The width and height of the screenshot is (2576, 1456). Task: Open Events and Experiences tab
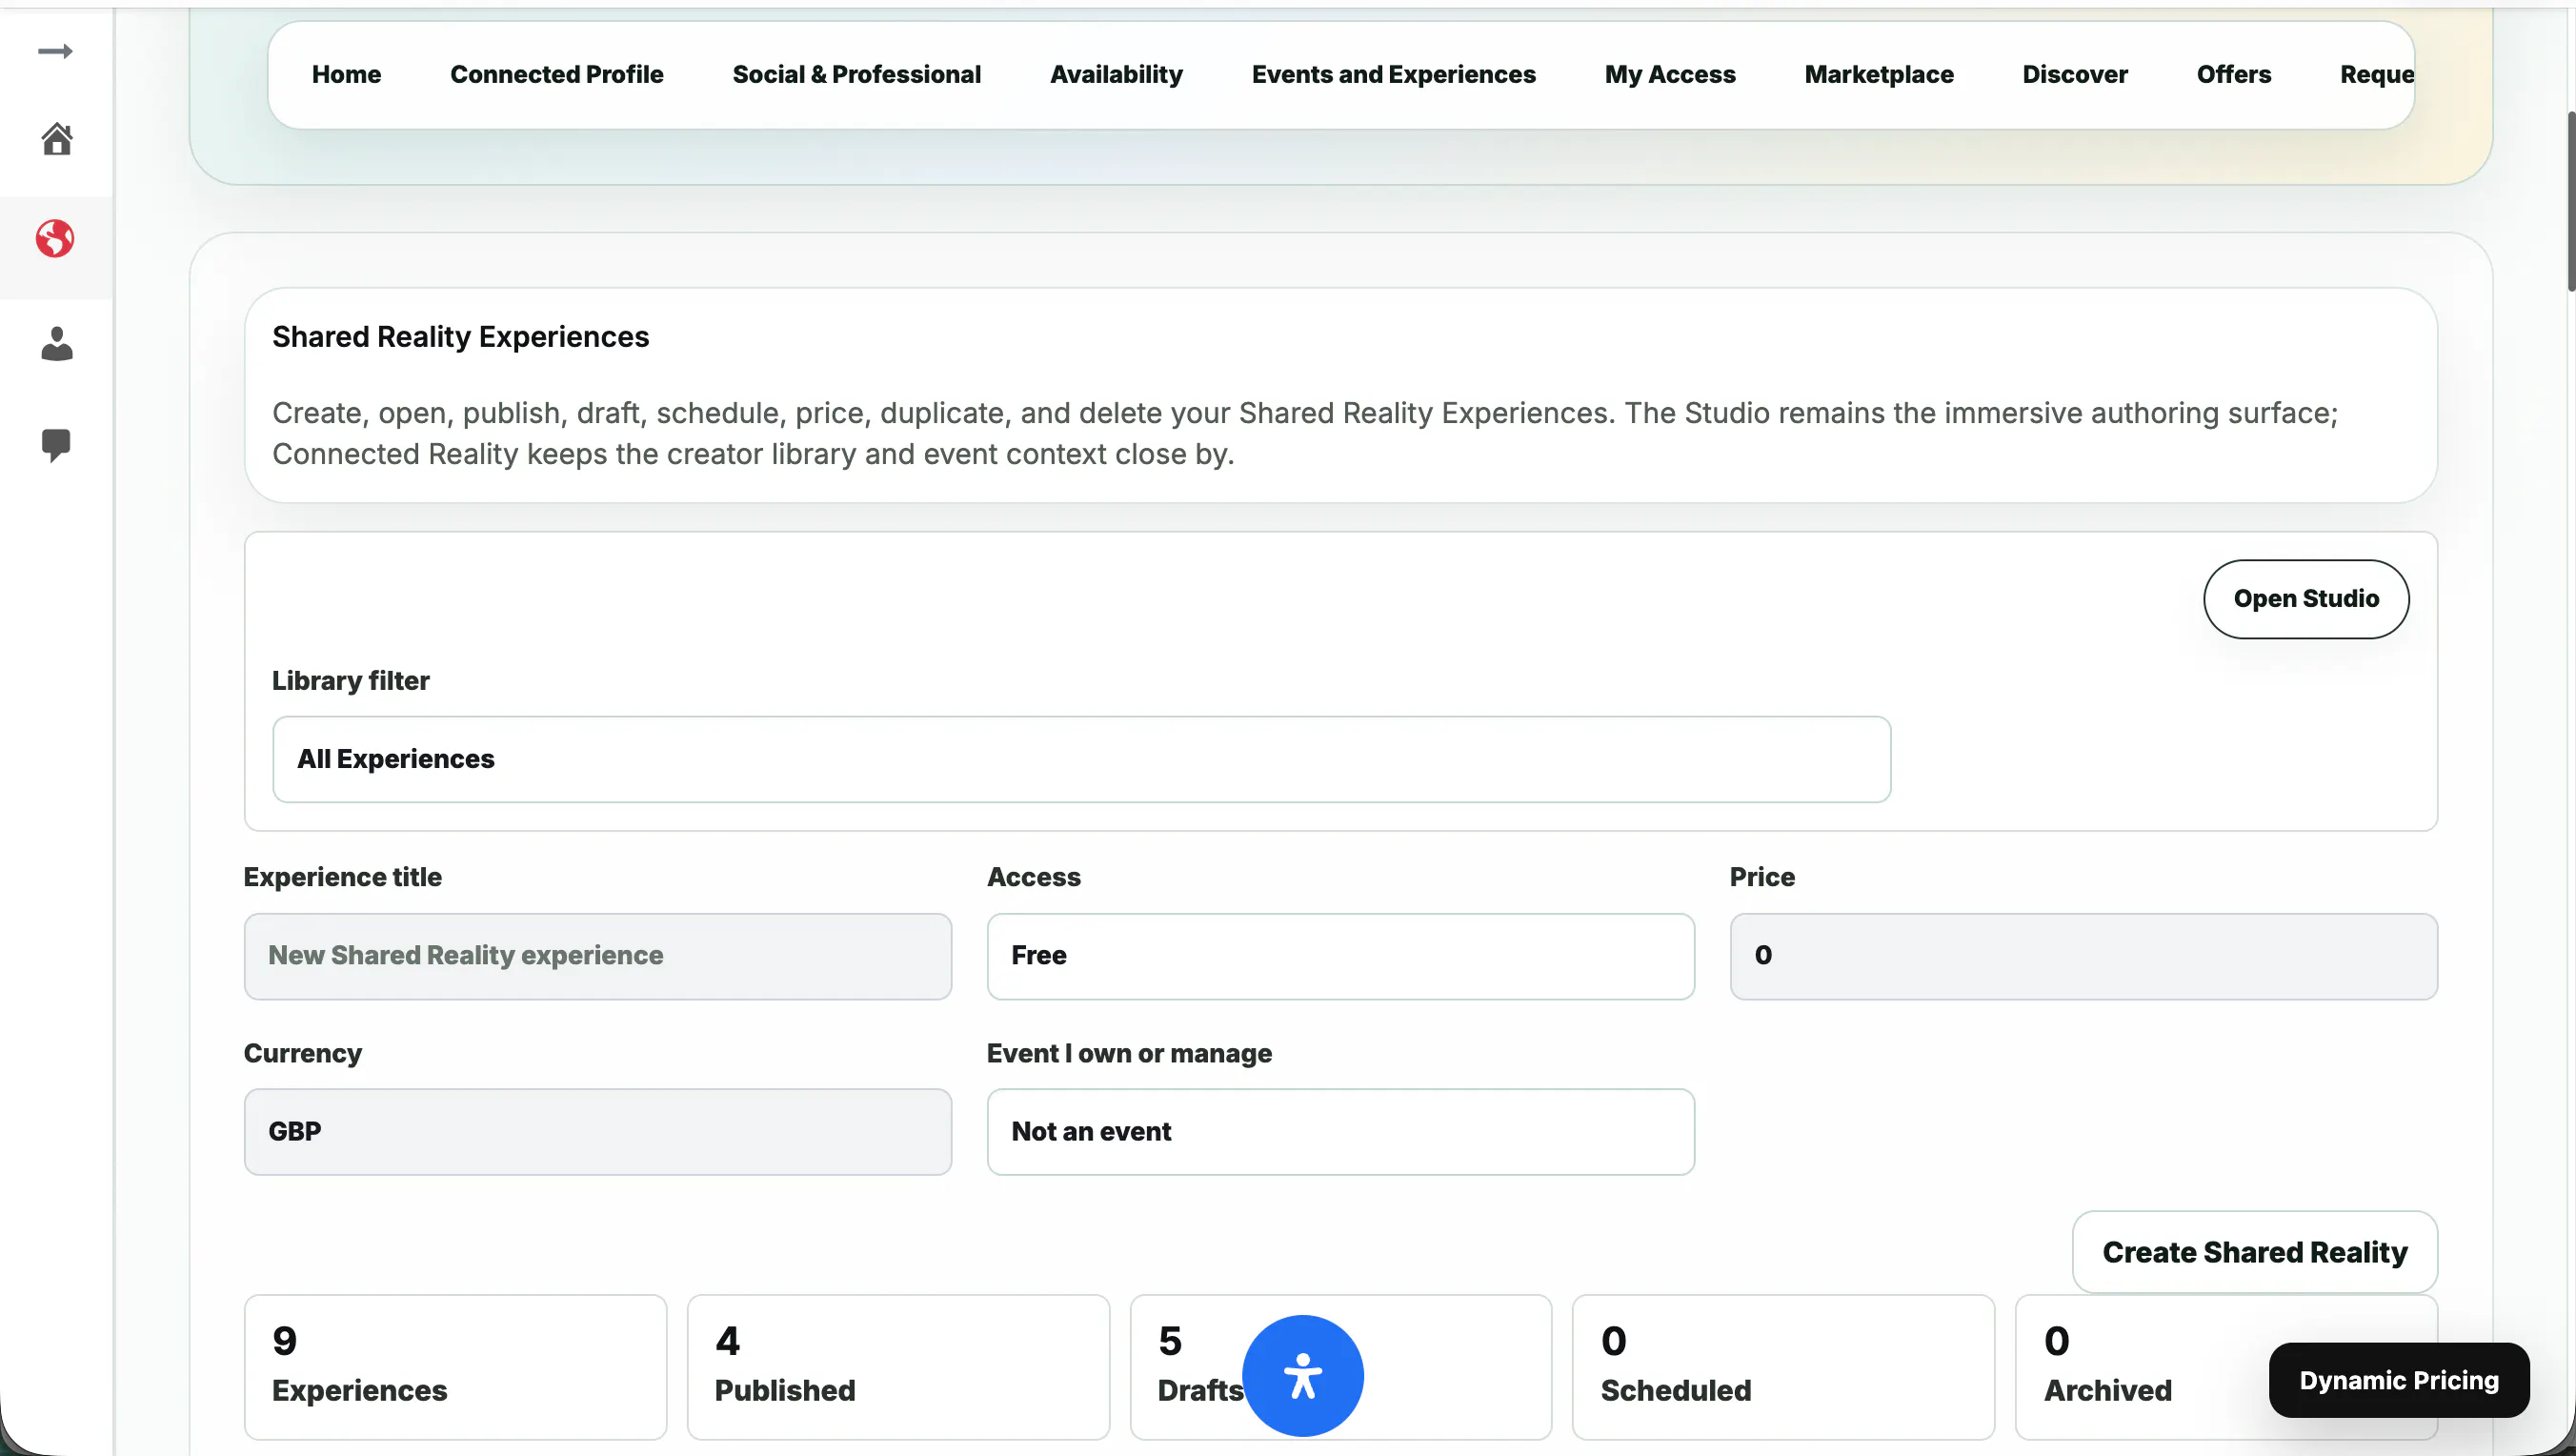(1393, 74)
